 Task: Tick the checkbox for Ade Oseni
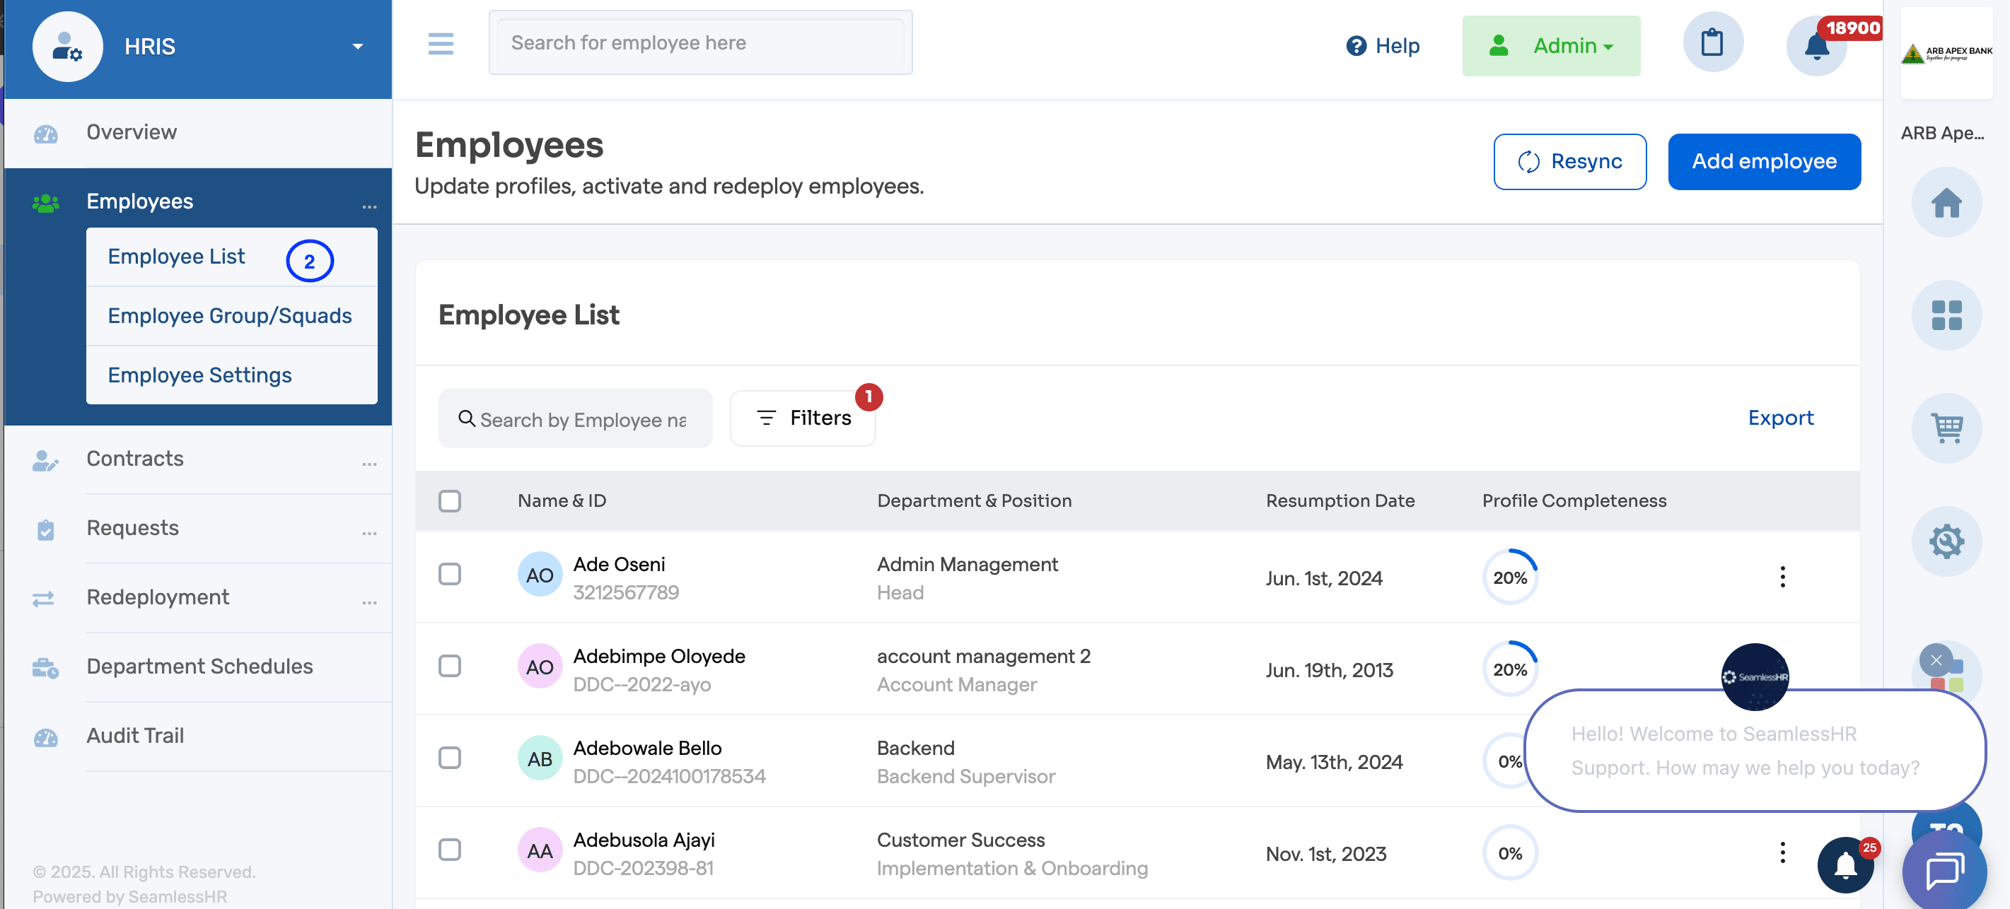coord(450,574)
